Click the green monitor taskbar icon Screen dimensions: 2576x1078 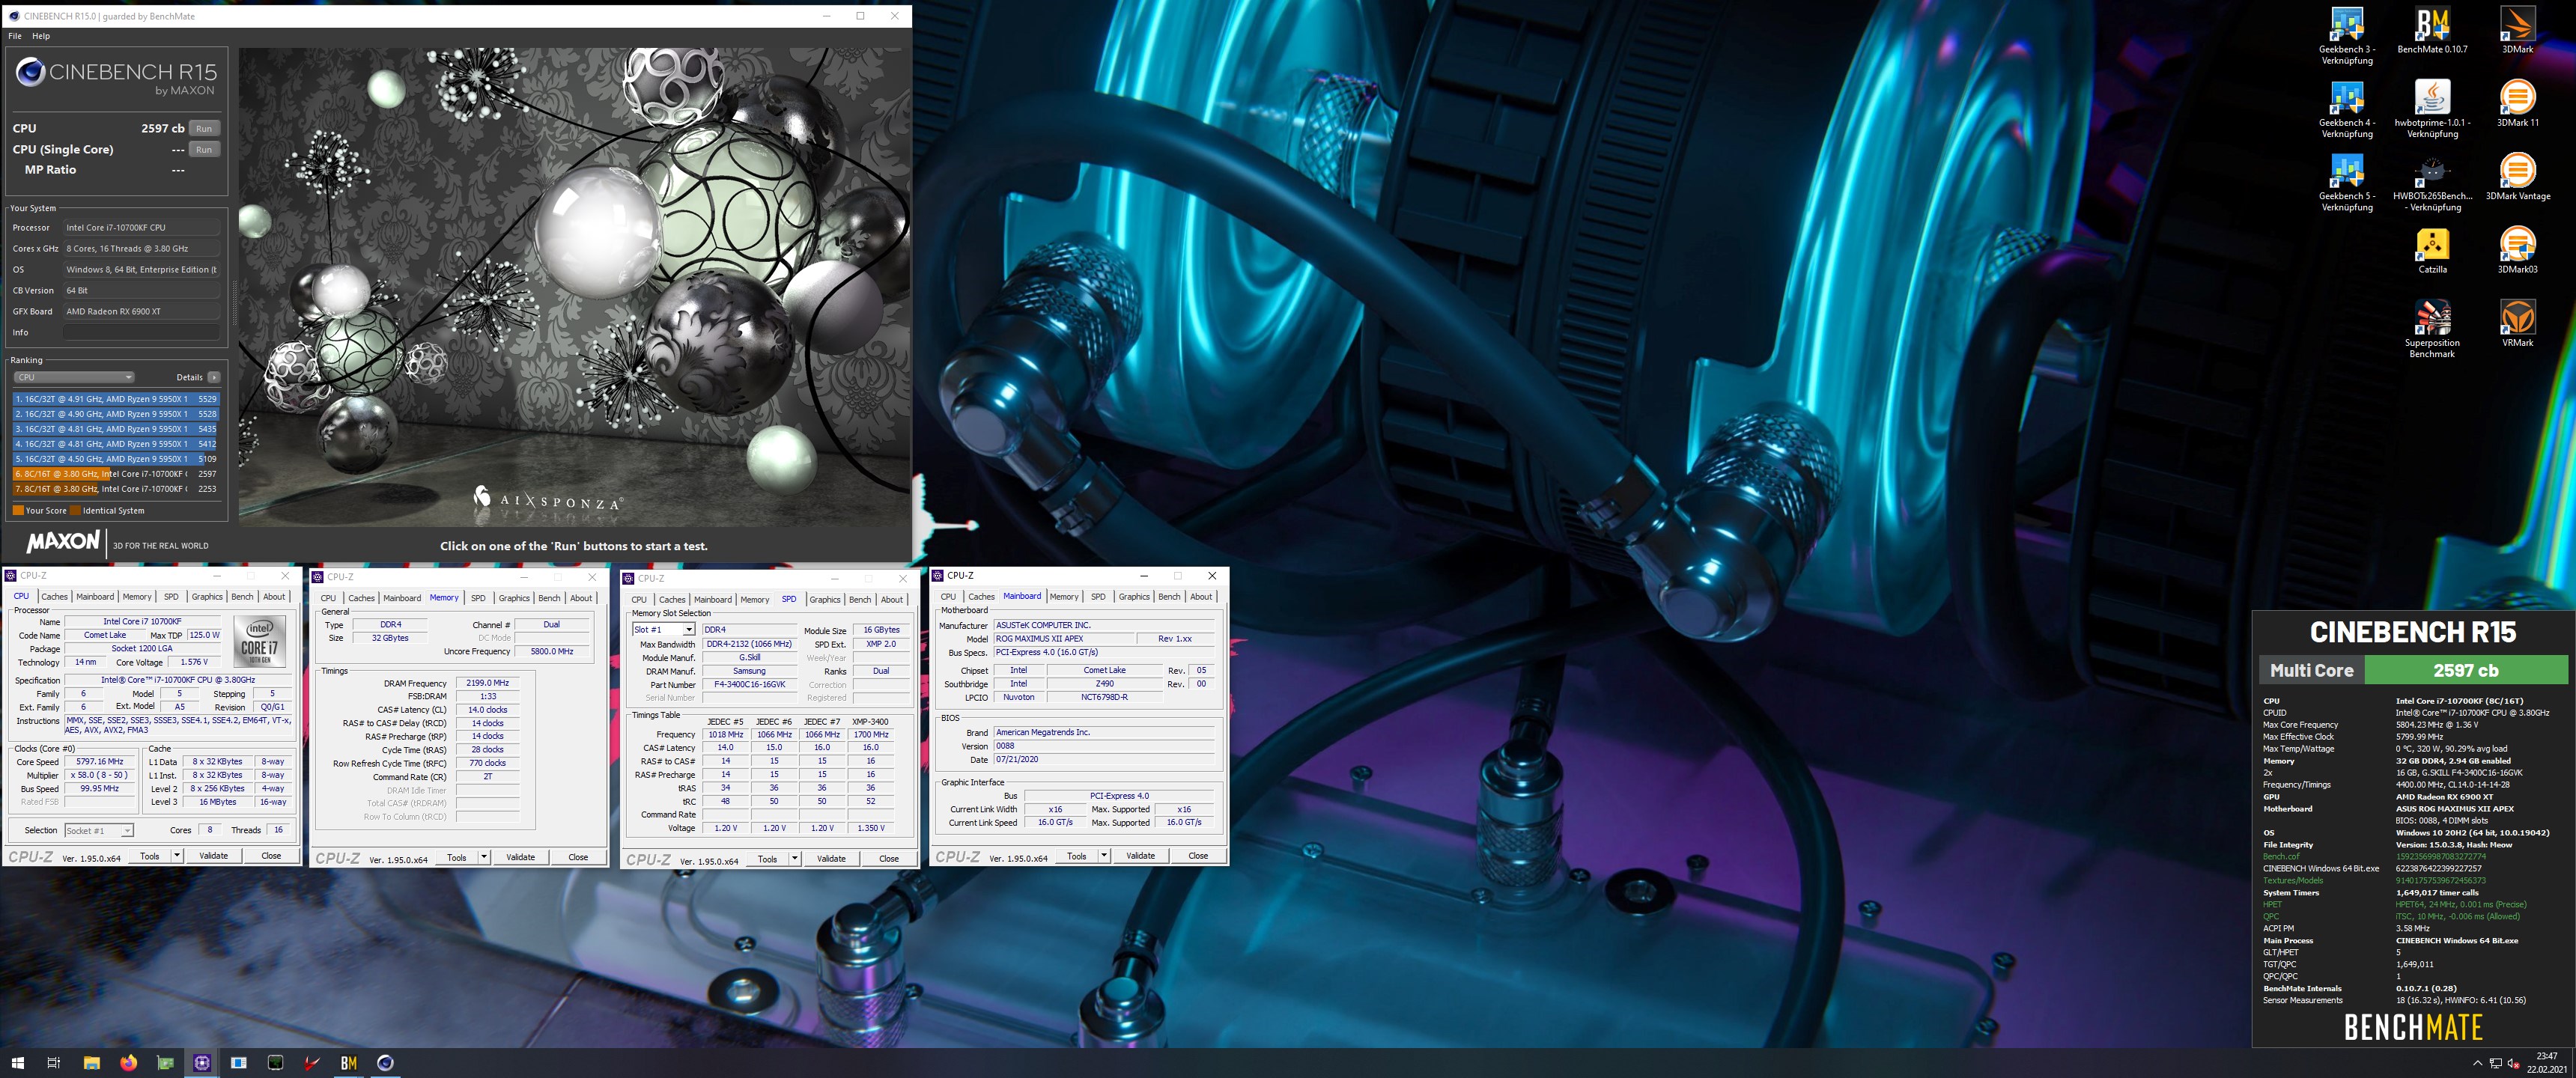[x=275, y=1062]
